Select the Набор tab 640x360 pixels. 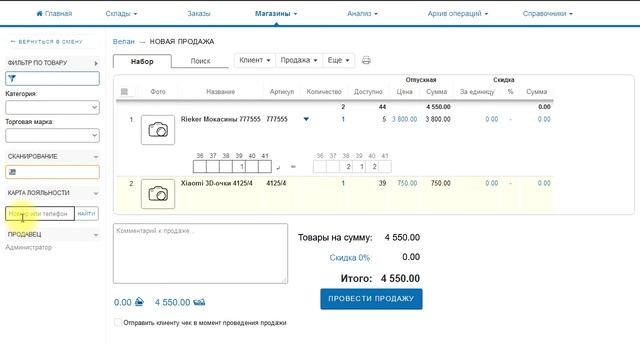[x=142, y=61]
